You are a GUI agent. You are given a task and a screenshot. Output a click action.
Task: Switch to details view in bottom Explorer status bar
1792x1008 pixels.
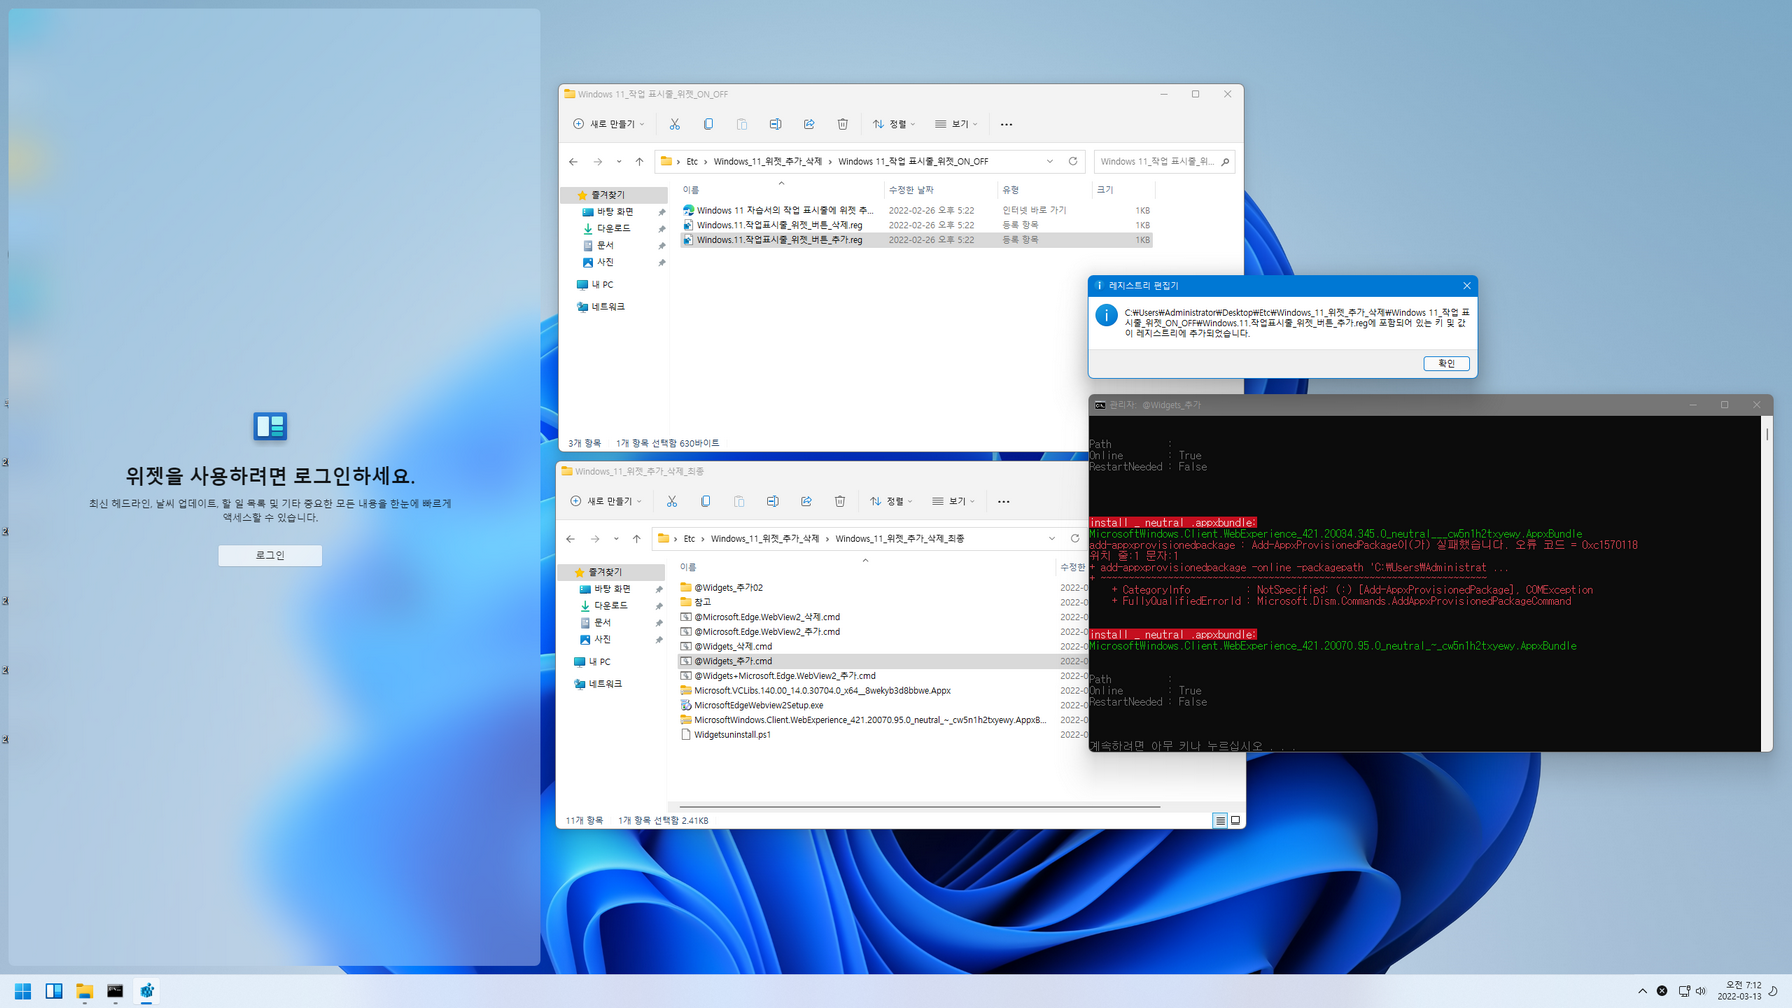coord(1220,820)
